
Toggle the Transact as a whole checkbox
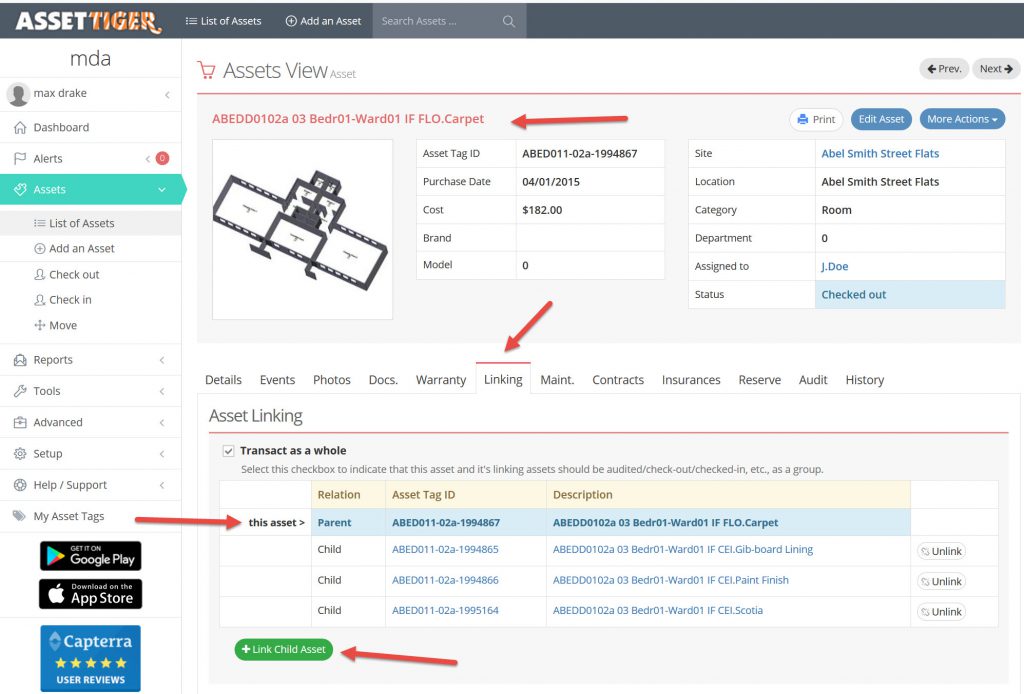228,451
